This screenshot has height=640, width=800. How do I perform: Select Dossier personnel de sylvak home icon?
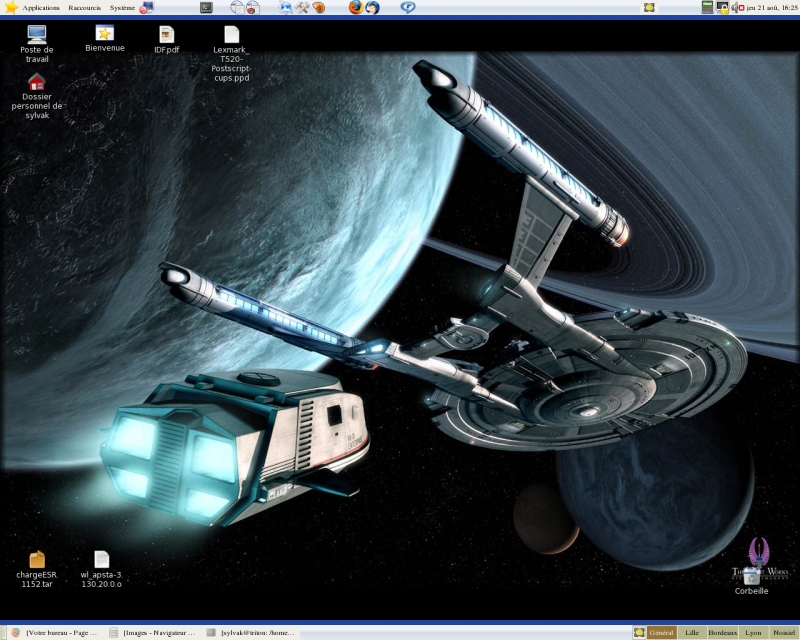[37, 96]
